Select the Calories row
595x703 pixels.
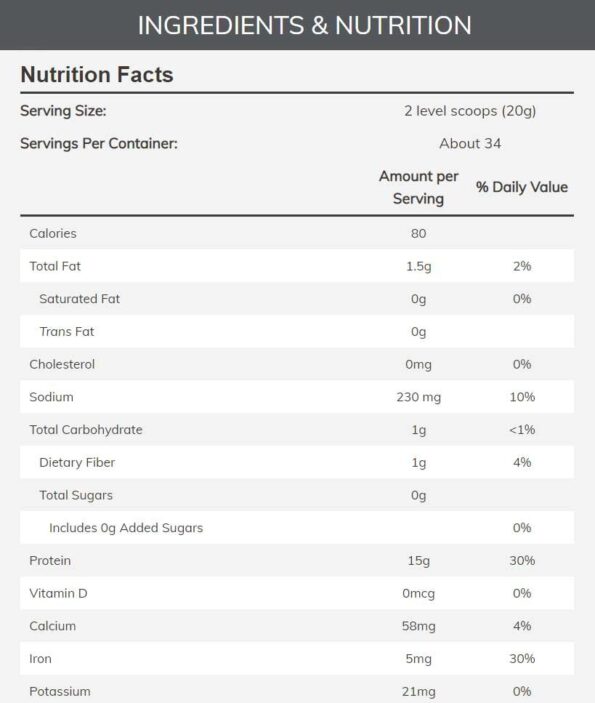(x=297, y=233)
